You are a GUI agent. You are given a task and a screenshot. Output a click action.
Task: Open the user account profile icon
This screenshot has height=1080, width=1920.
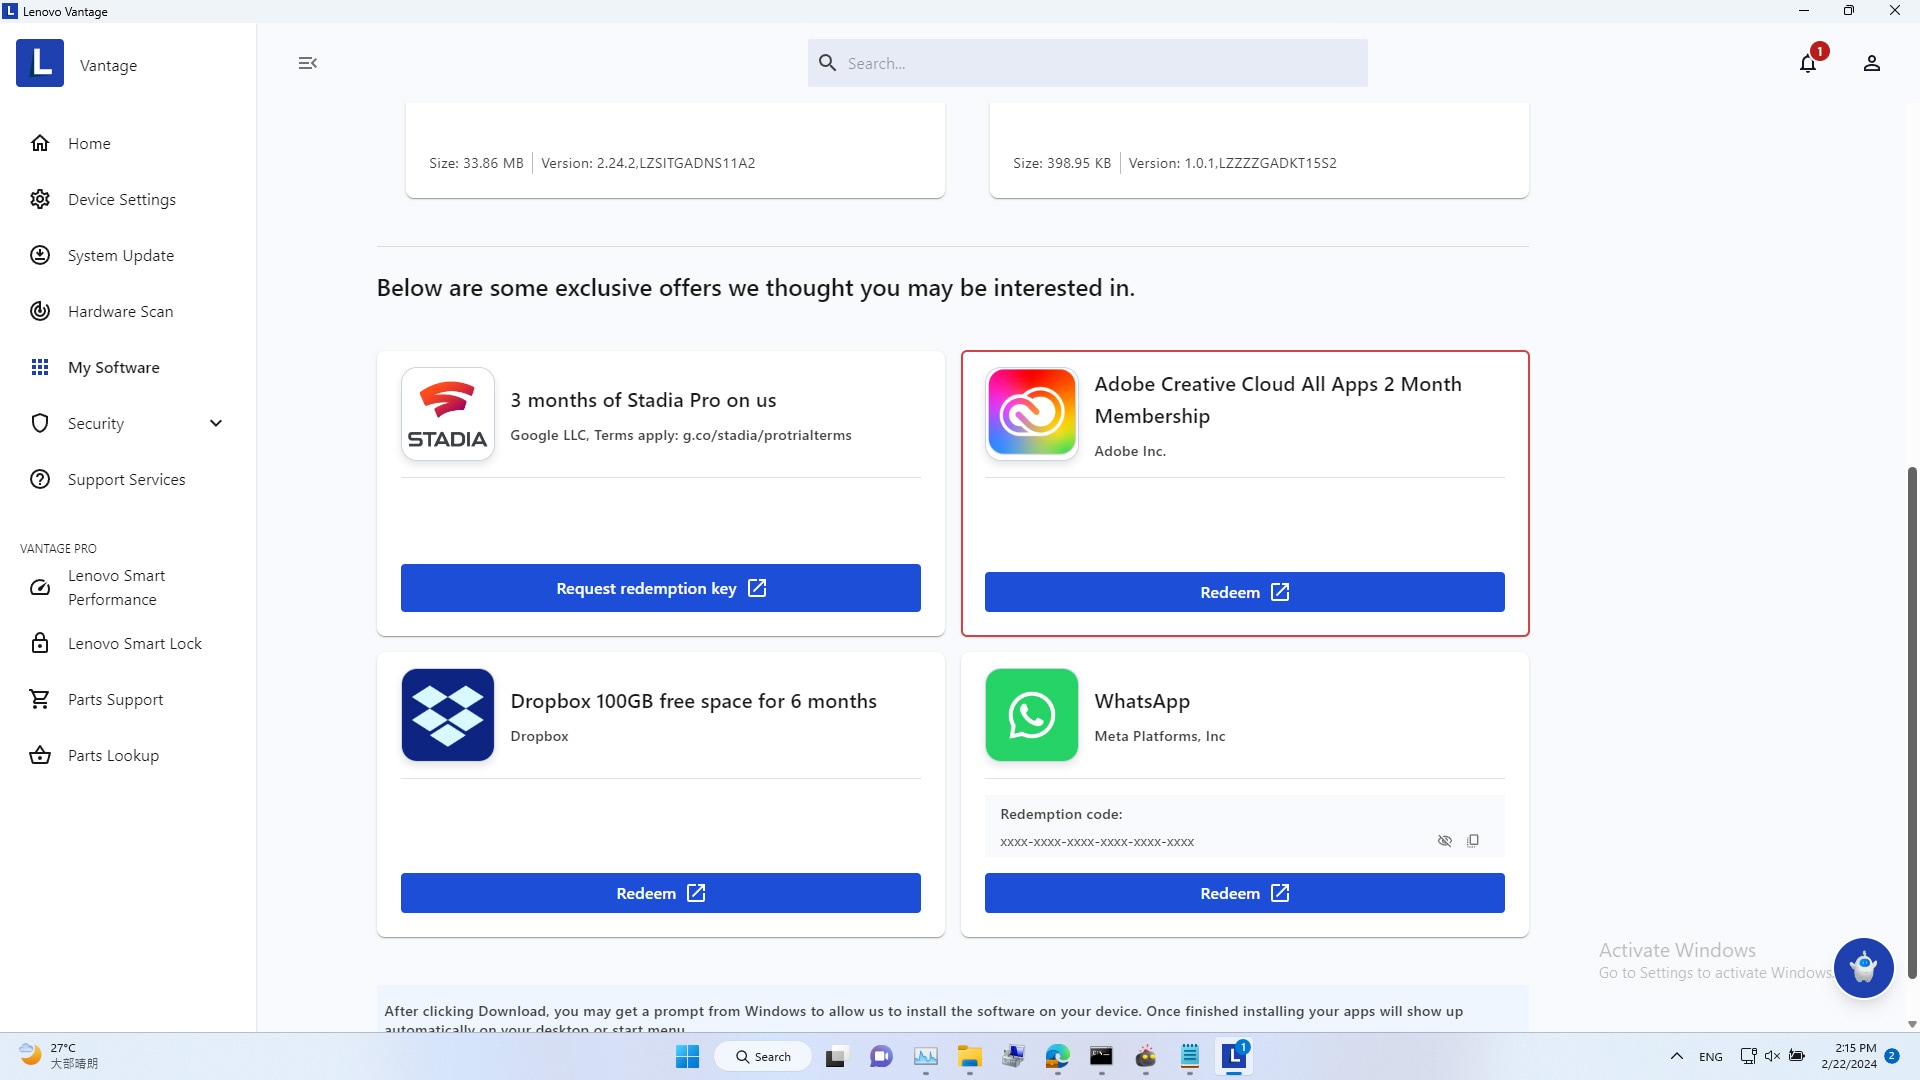point(1871,64)
